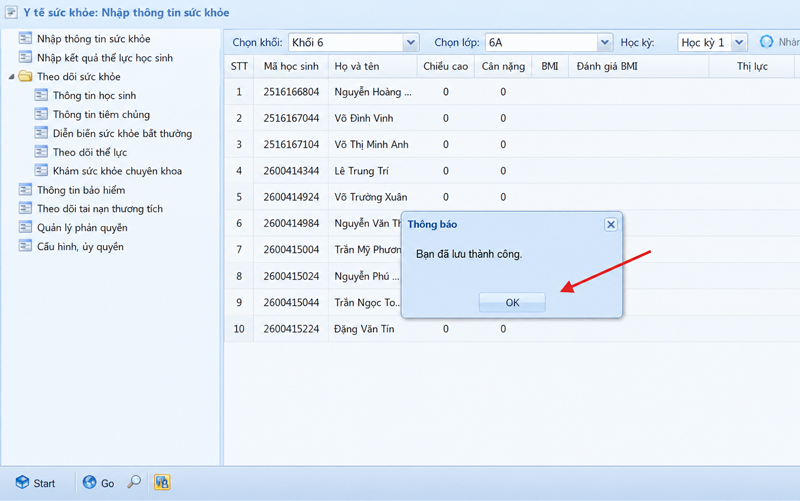Collapse the Theo dõi sức khỏe folder

(x=11, y=77)
